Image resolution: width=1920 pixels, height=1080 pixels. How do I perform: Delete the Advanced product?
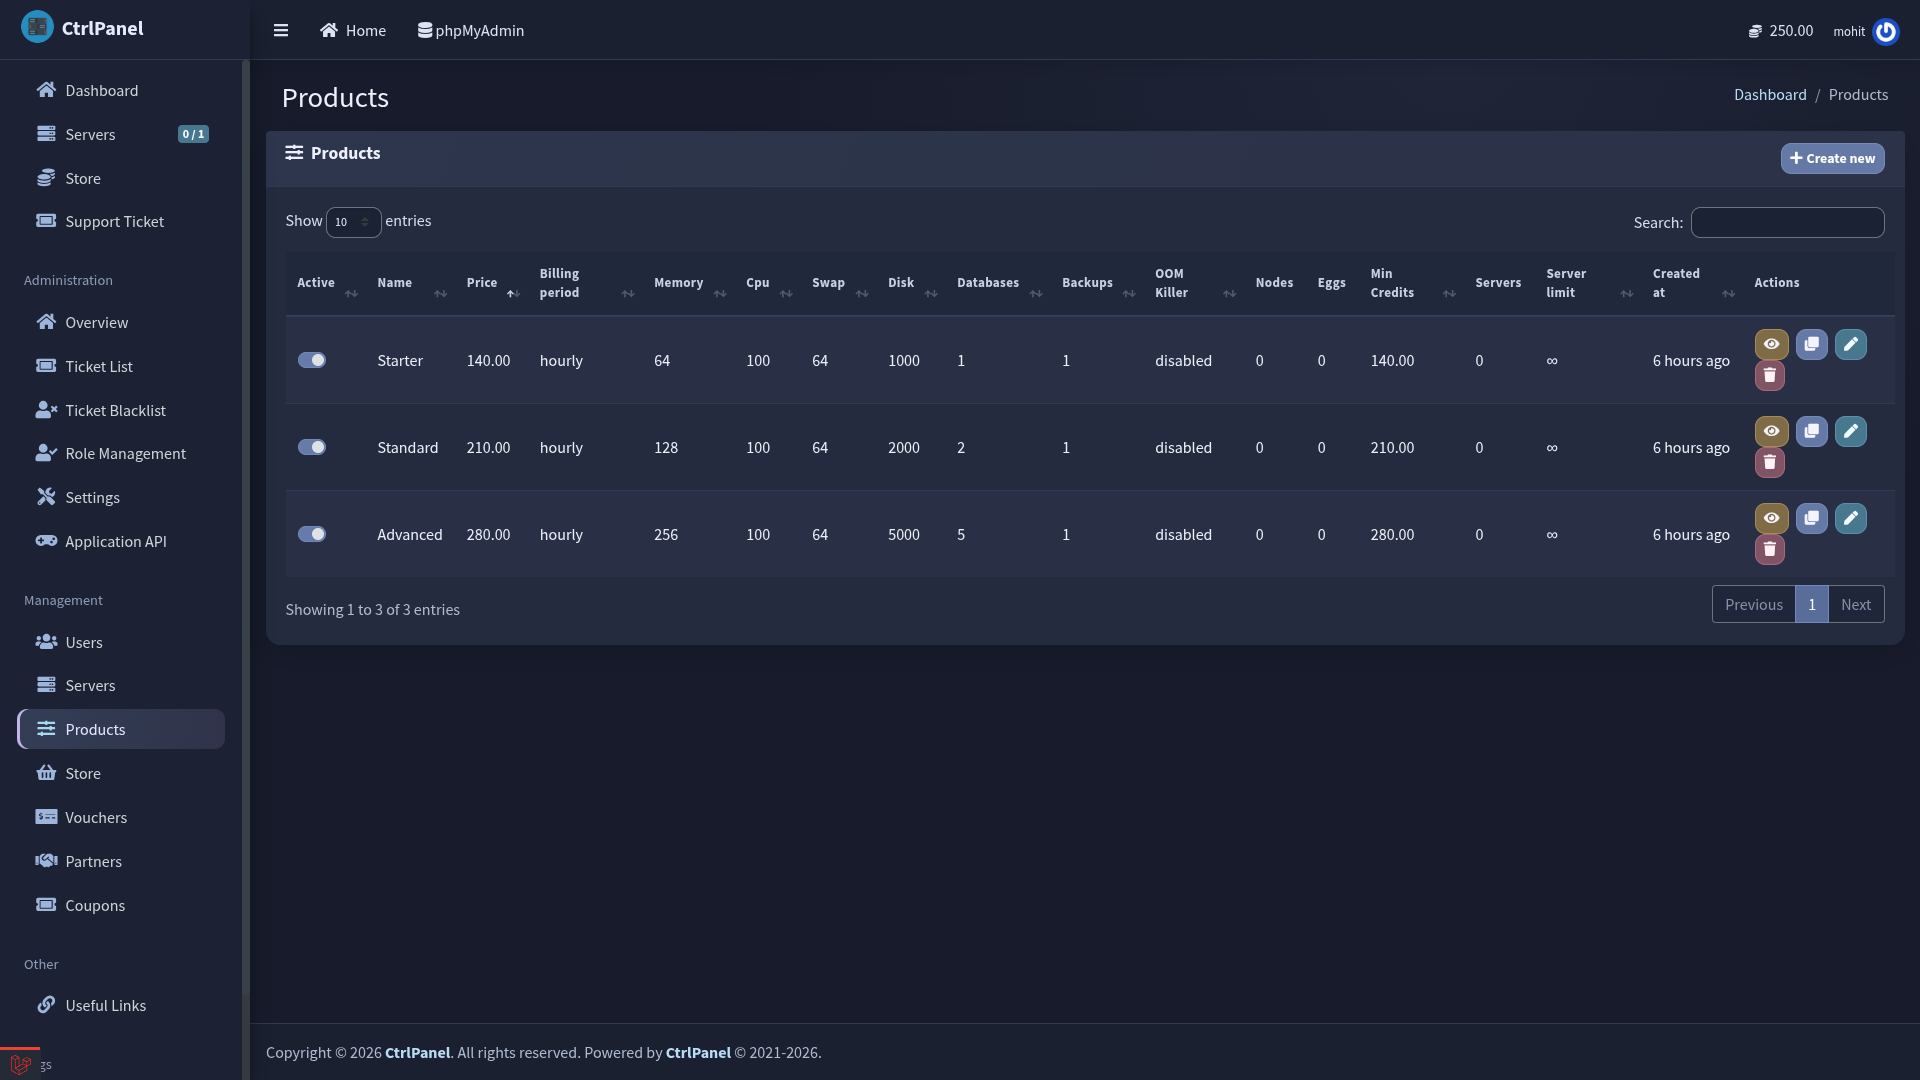[x=1769, y=549]
